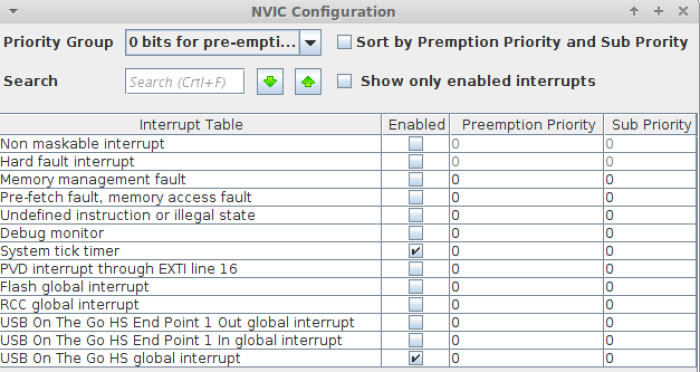
Task: Select the Memory management fault row
Action: (x=348, y=180)
